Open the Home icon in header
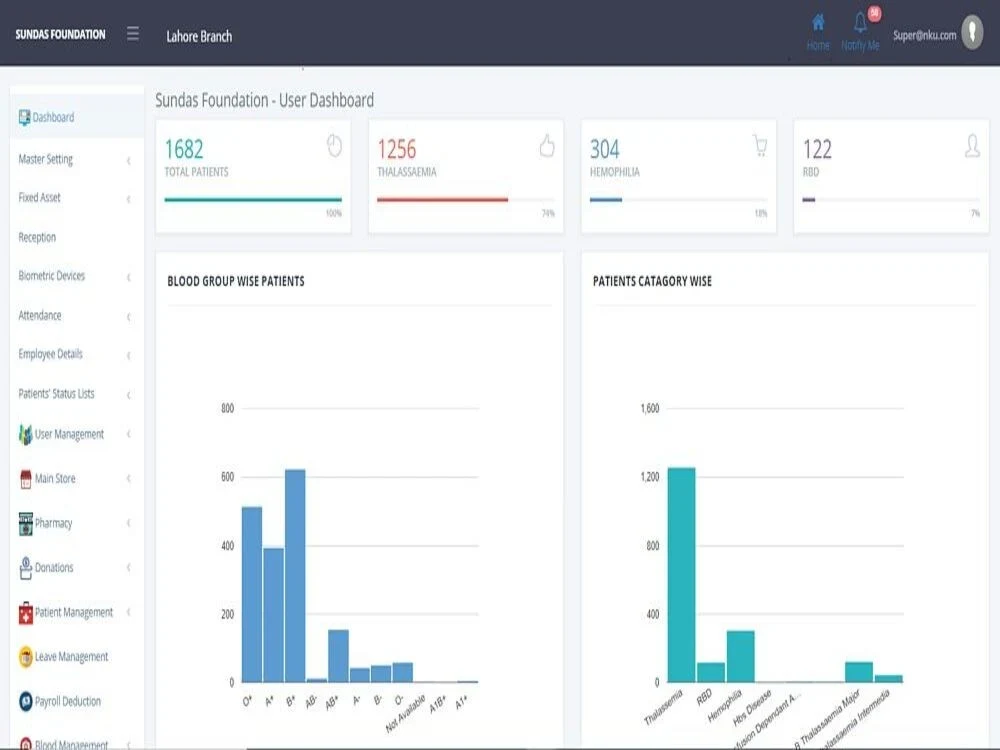The width and height of the screenshot is (1000, 750). tap(818, 22)
